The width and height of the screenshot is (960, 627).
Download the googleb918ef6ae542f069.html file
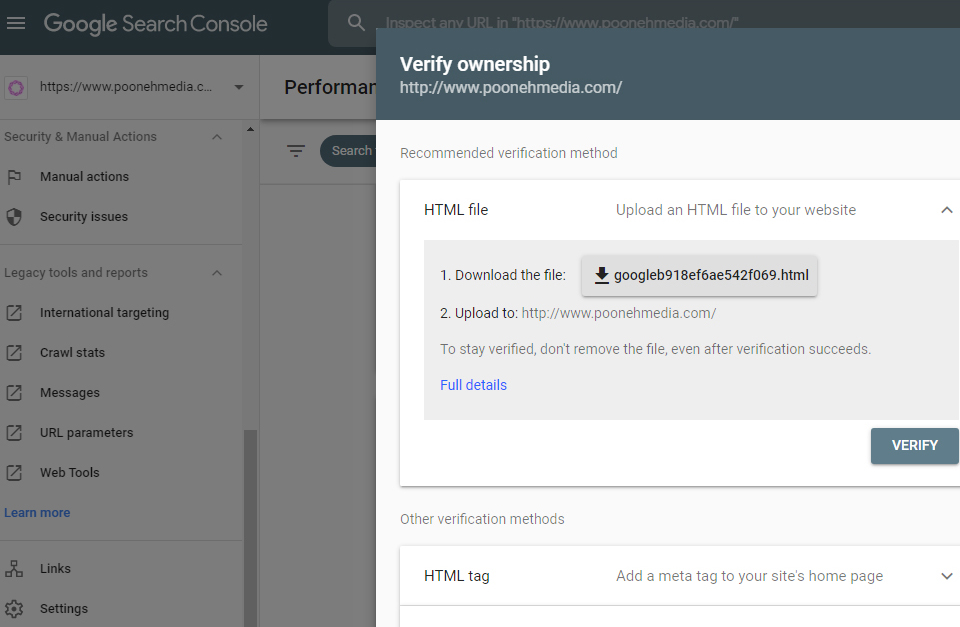(699, 276)
